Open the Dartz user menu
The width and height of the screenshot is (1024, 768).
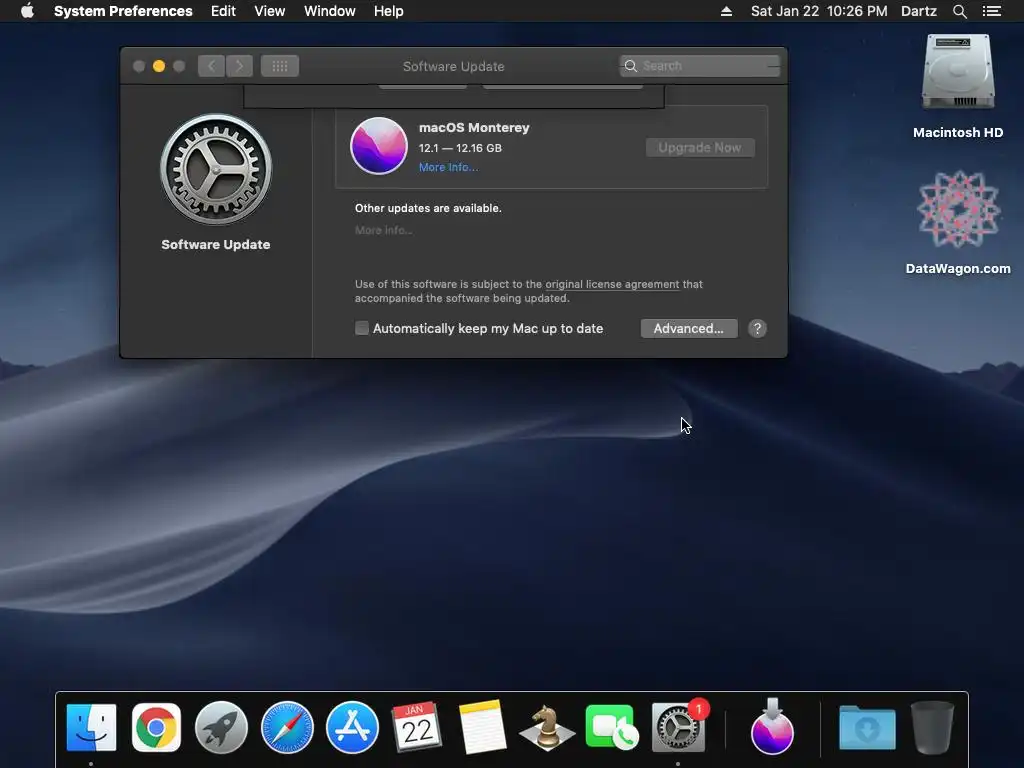pos(918,11)
